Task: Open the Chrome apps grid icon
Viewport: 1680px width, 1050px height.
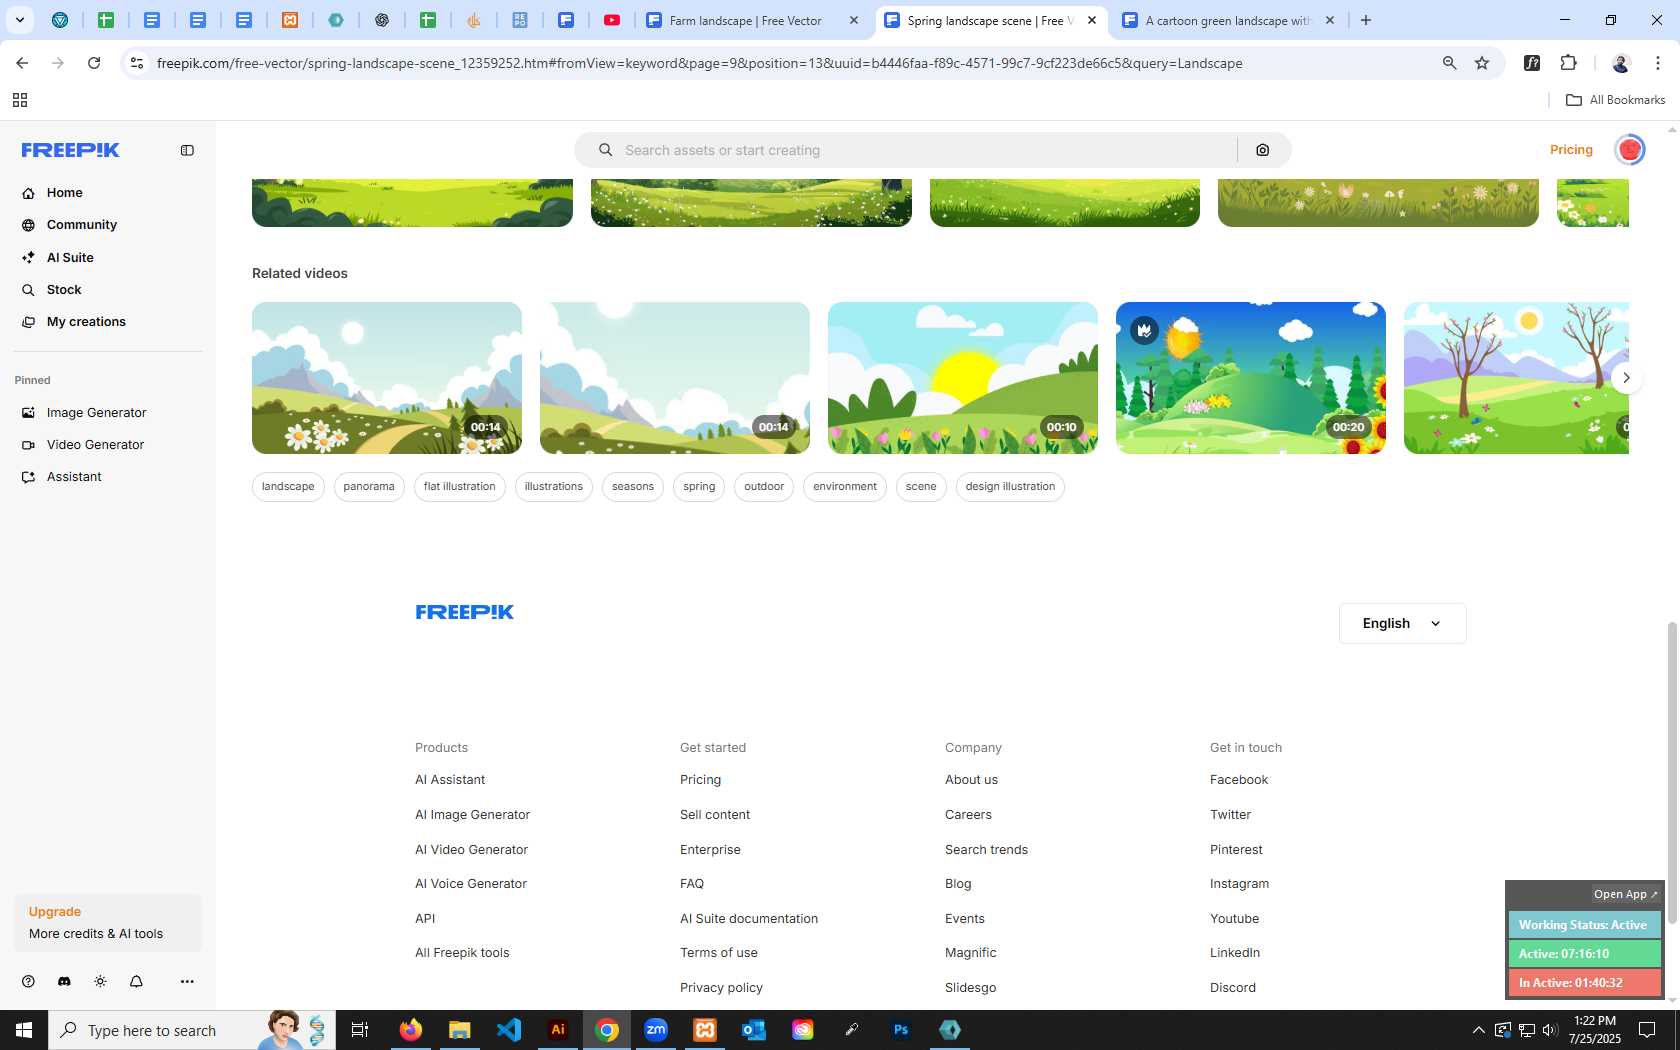Action: pos(19,100)
